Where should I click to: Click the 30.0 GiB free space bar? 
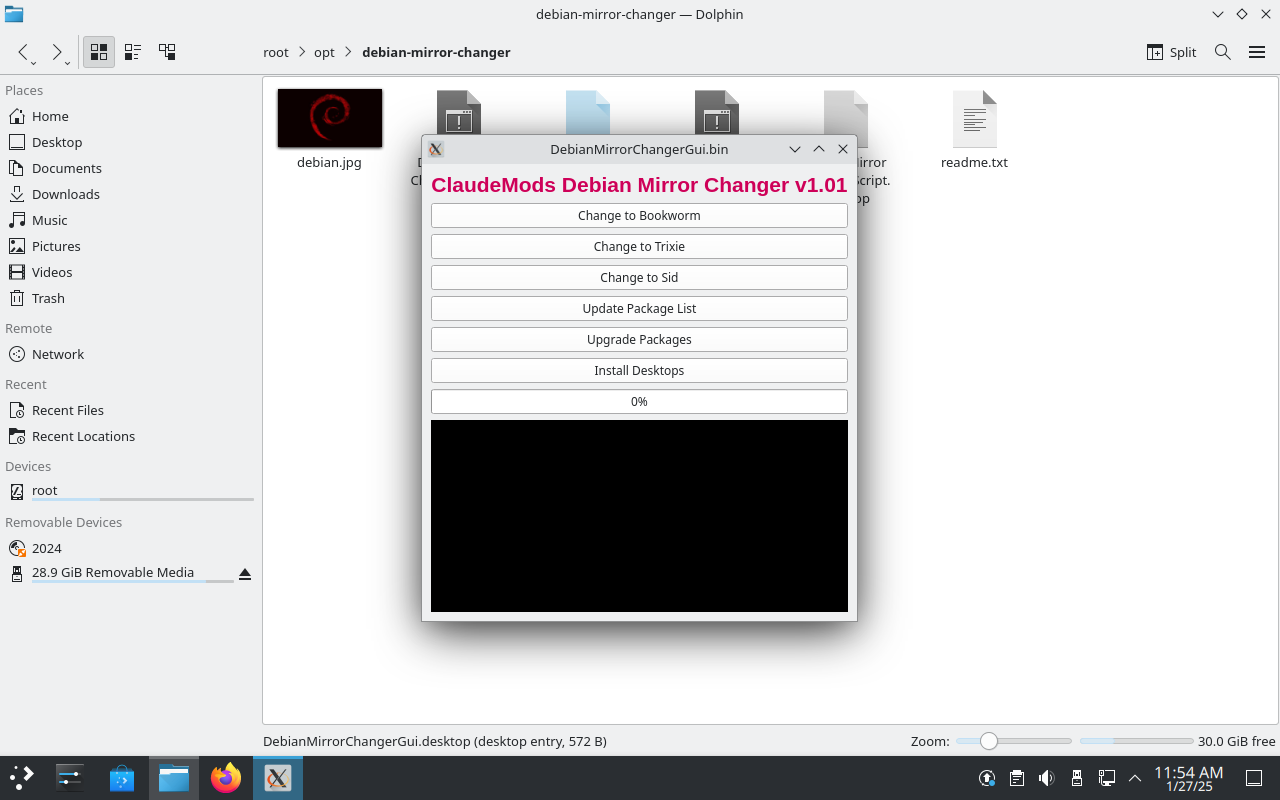(x=1136, y=741)
